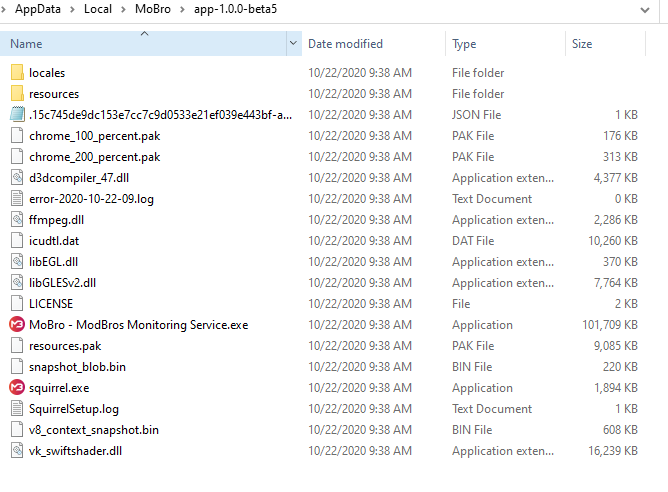This screenshot has width=668, height=492.
Task: Click the LICENSE file icon
Action: pos(17,303)
